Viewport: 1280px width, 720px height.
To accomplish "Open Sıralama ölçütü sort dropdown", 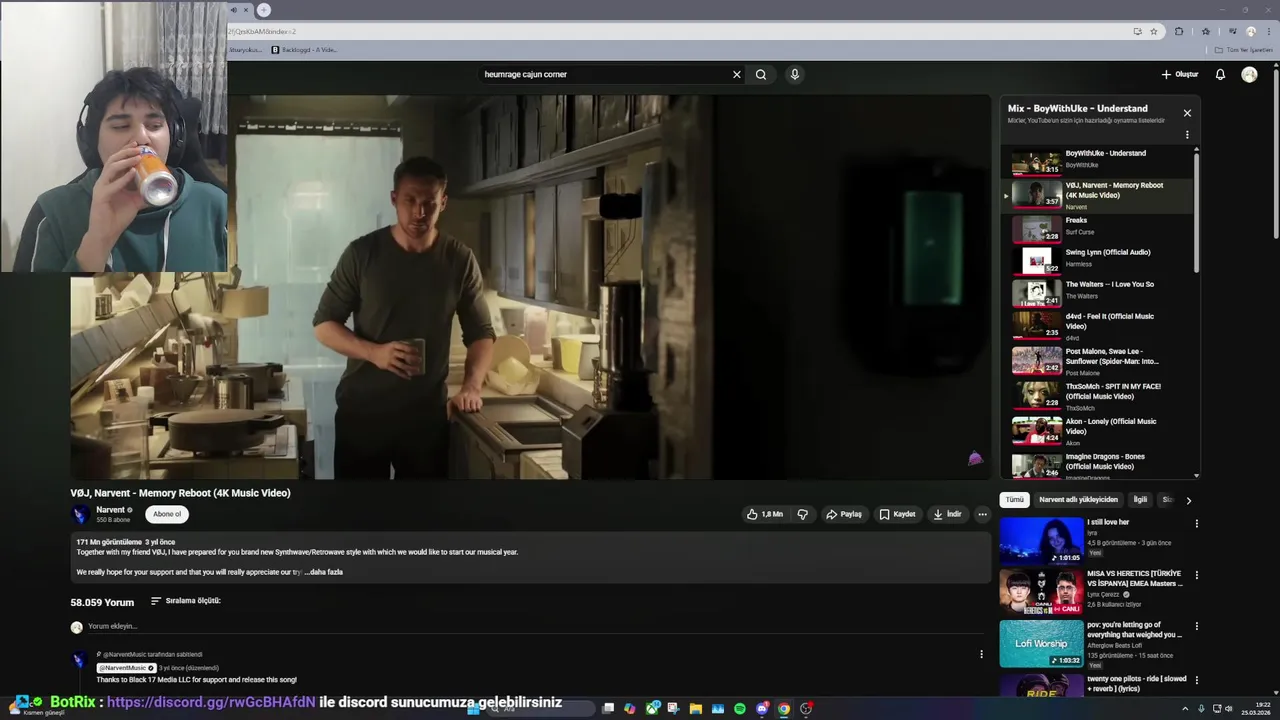I will [x=185, y=601].
